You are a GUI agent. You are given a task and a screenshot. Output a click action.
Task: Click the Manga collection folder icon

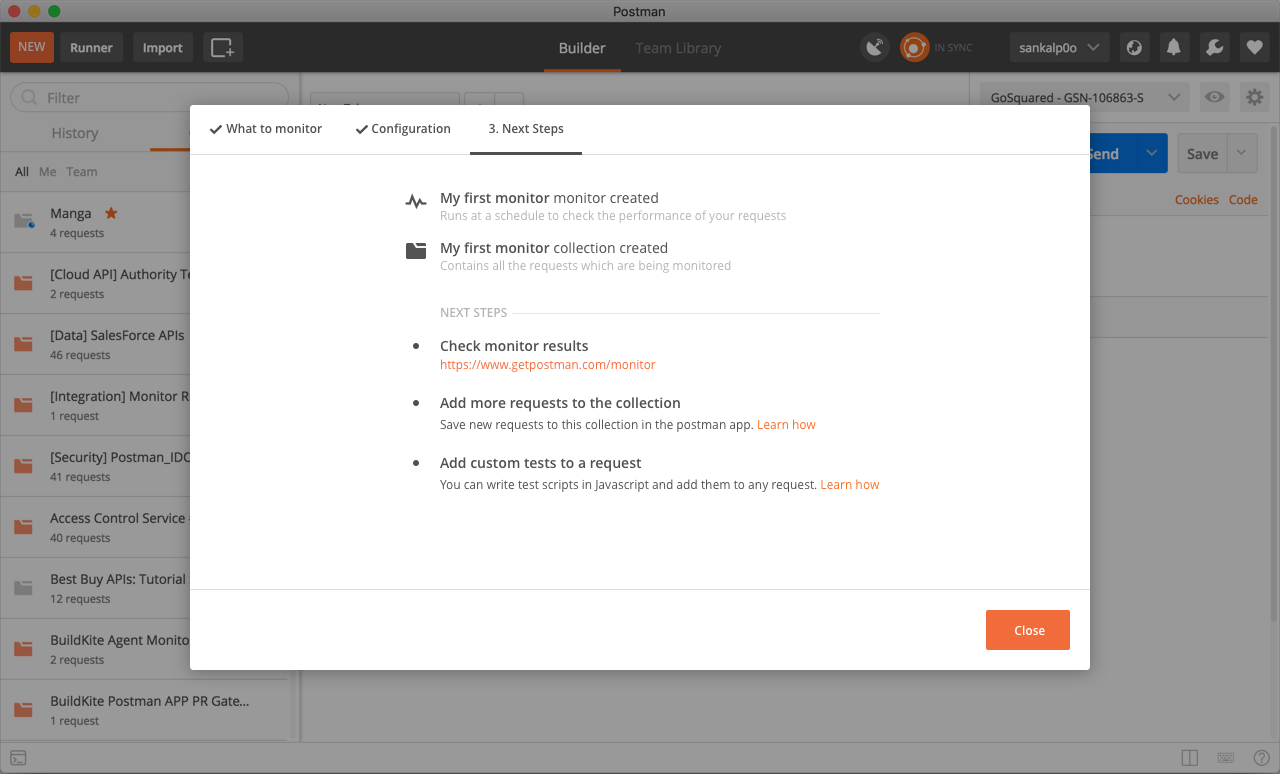coord(24,222)
